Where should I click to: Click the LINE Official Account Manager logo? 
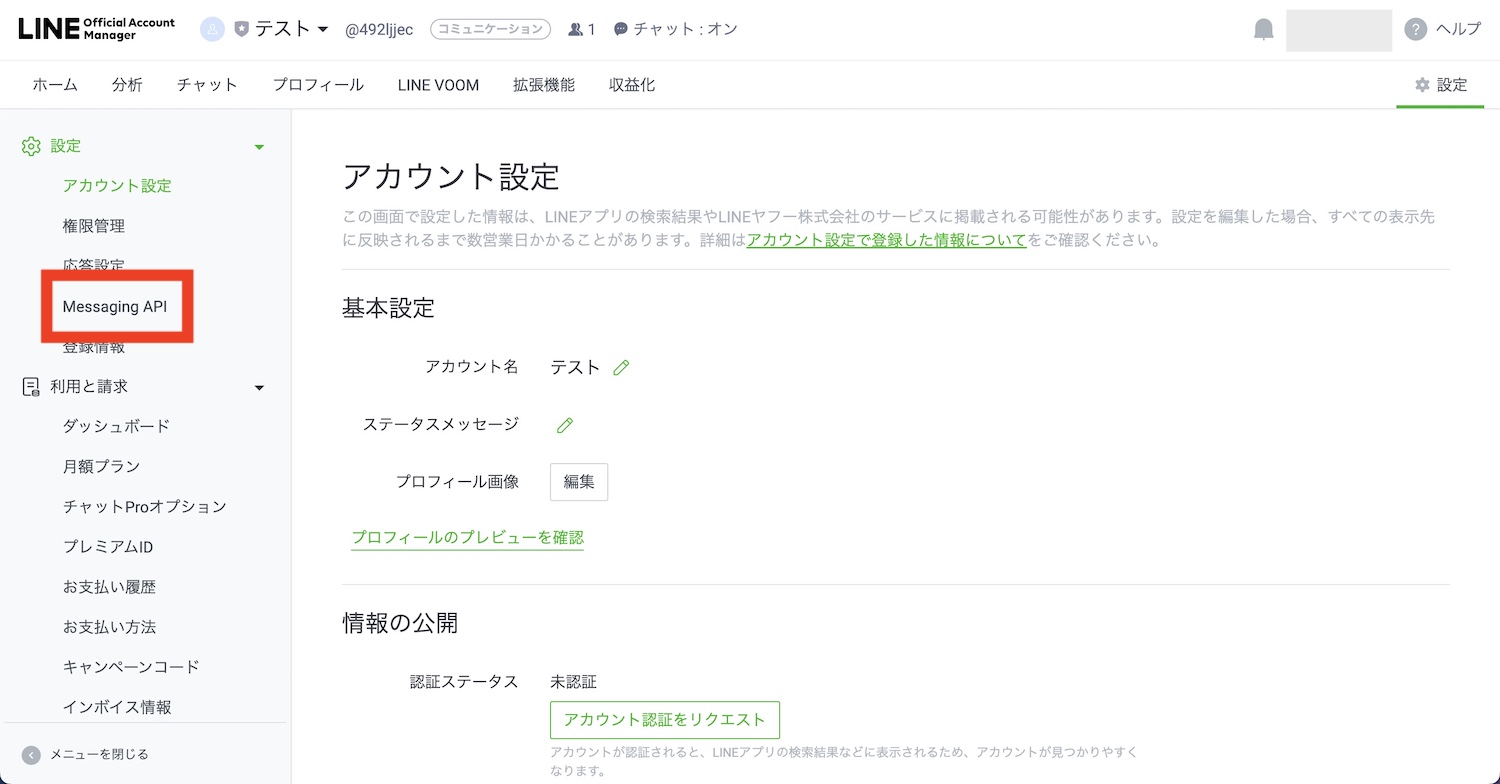point(97,29)
